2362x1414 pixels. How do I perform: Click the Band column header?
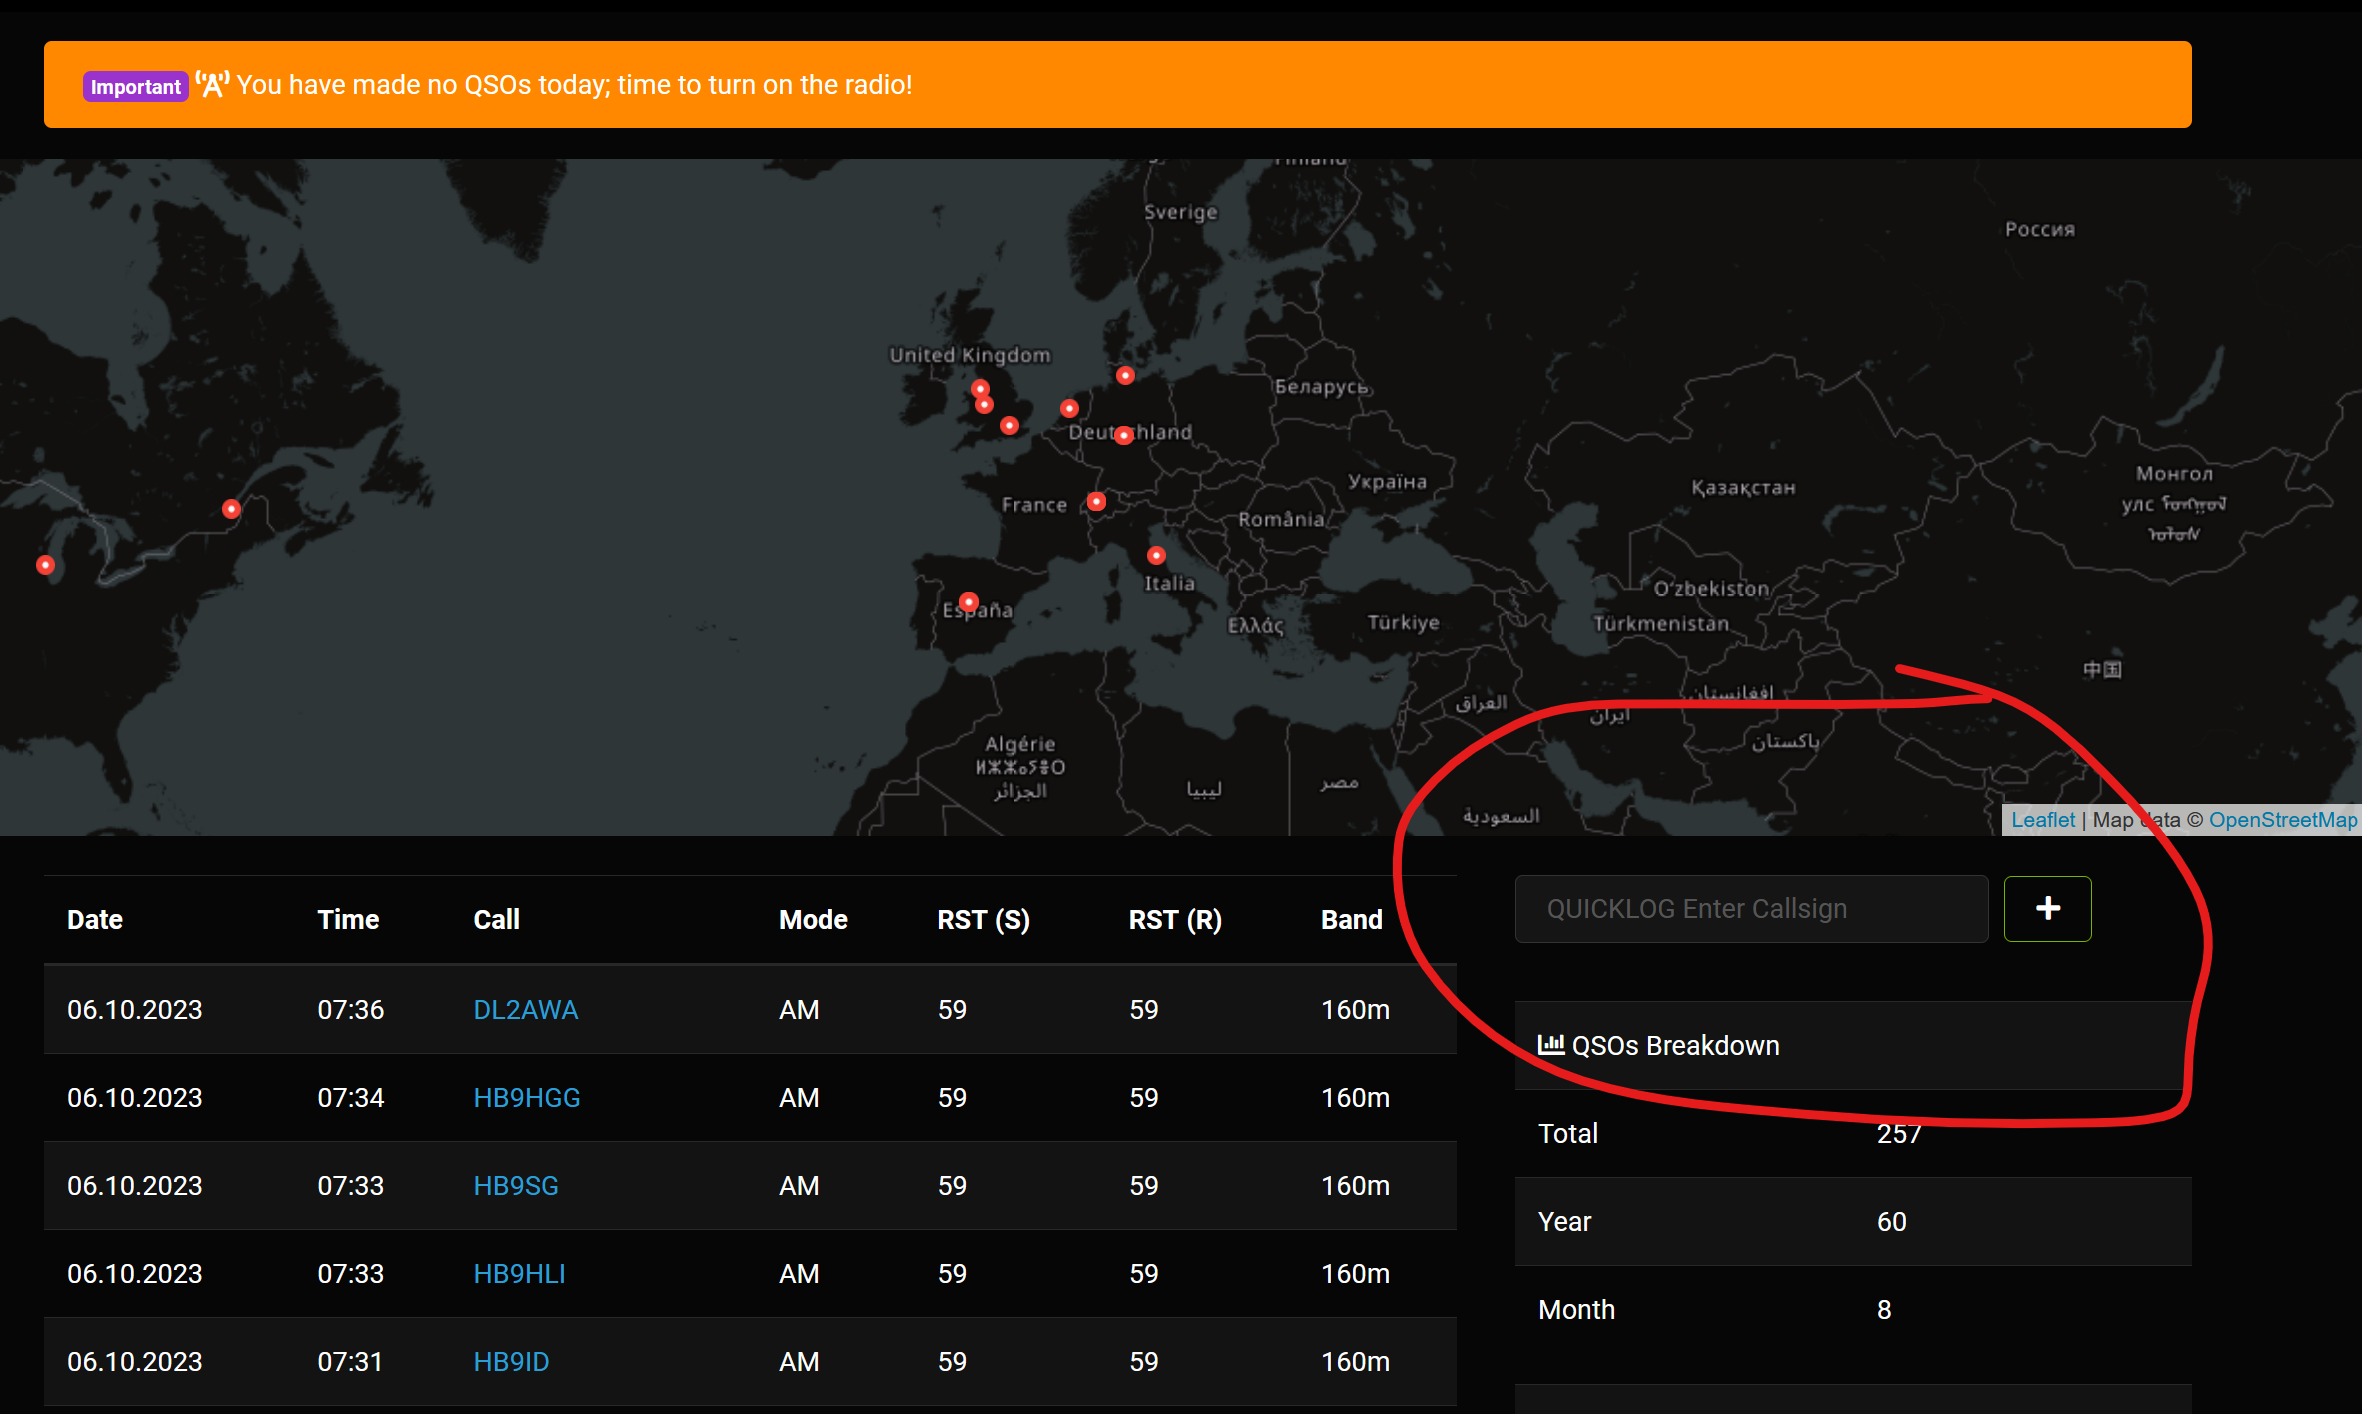tap(1351, 919)
